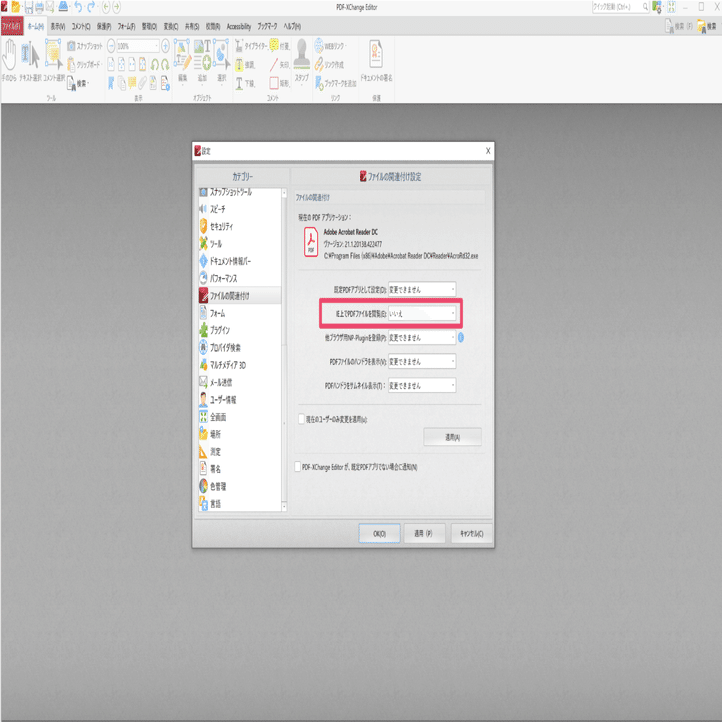Click the Redo arrow icon
Image resolution: width=722 pixels, height=722 pixels.
coord(91,6)
